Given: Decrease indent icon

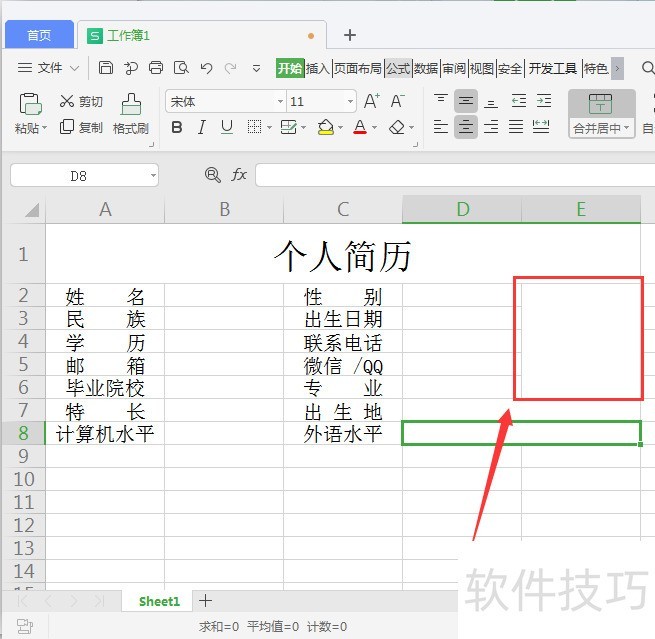Looking at the screenshot, I should pyautogui.click(x=518, y=101).
